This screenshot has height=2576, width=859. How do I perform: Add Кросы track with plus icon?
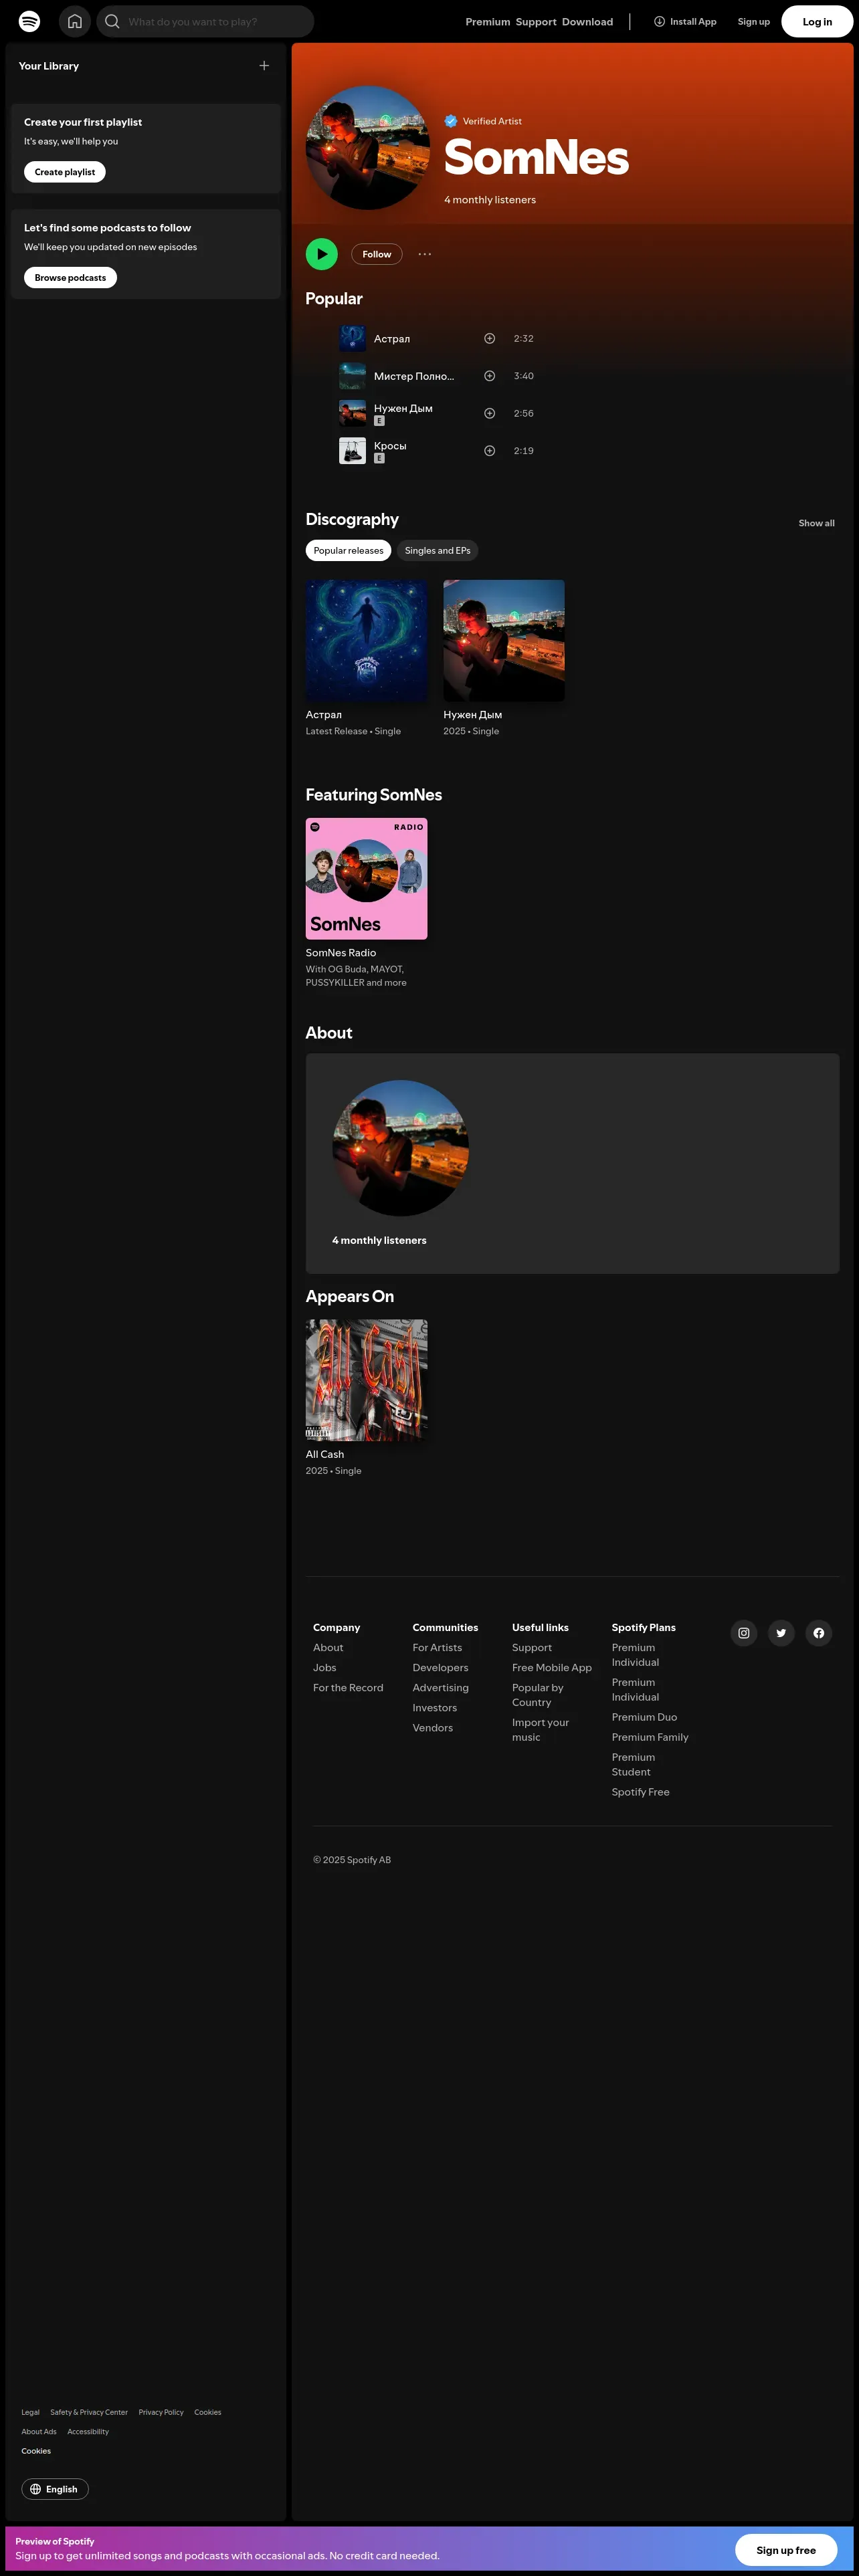click(x=490, y=451)
